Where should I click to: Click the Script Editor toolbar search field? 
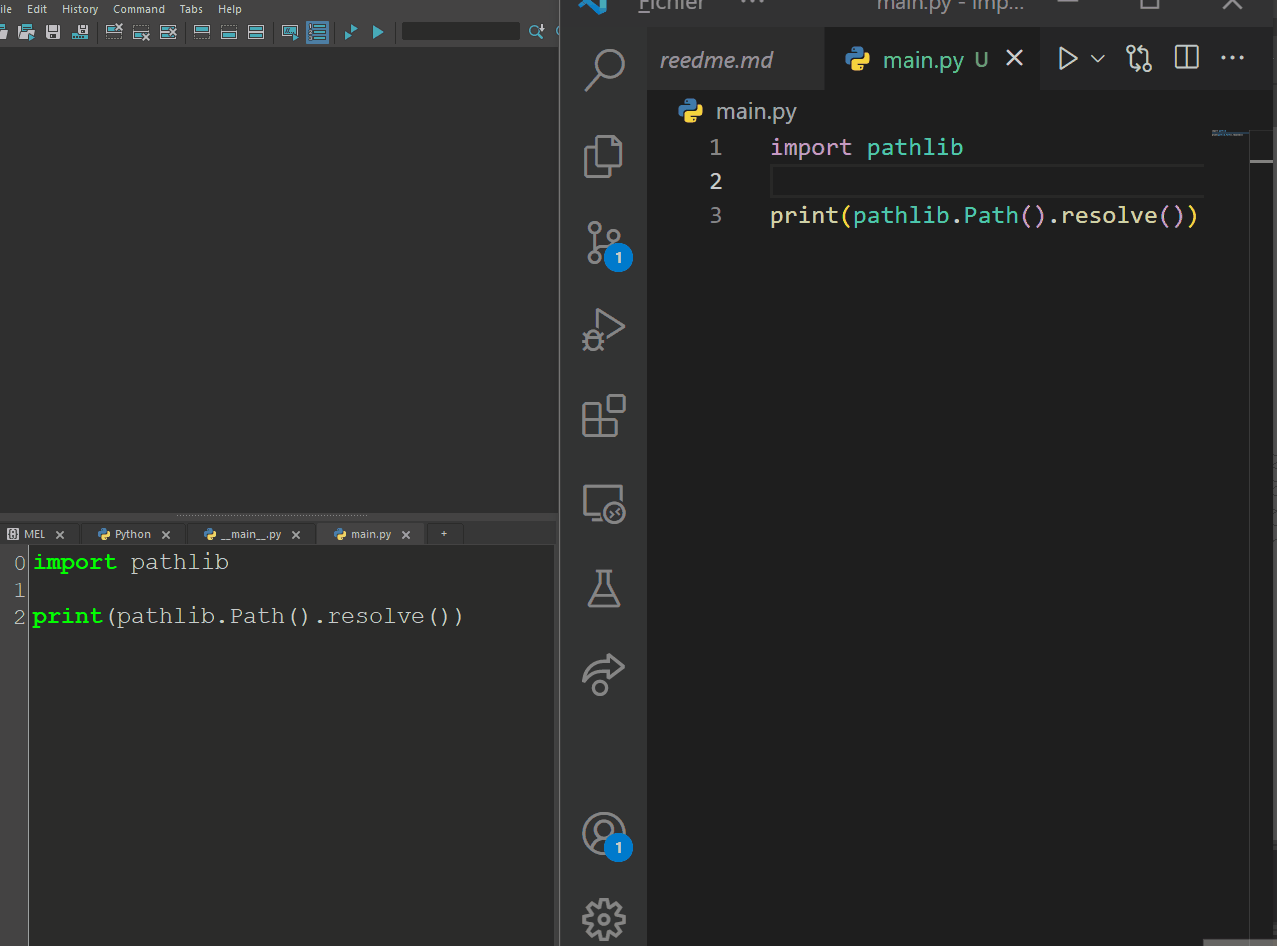[460, 32]
